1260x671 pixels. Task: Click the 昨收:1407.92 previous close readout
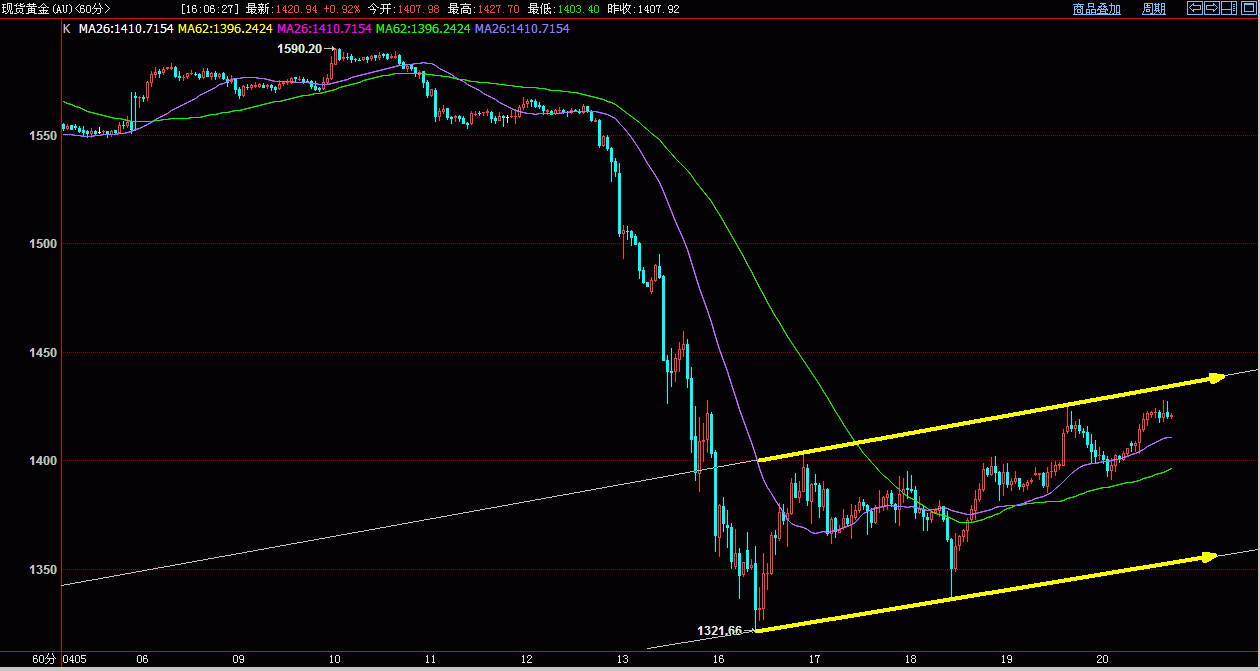(x=643, y=9)
